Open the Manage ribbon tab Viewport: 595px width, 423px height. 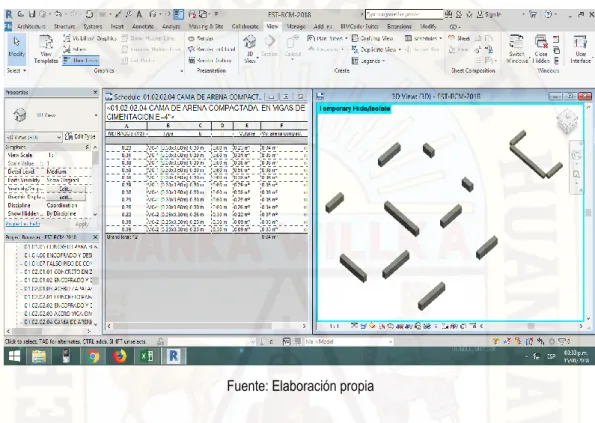[x=296, y=27]
